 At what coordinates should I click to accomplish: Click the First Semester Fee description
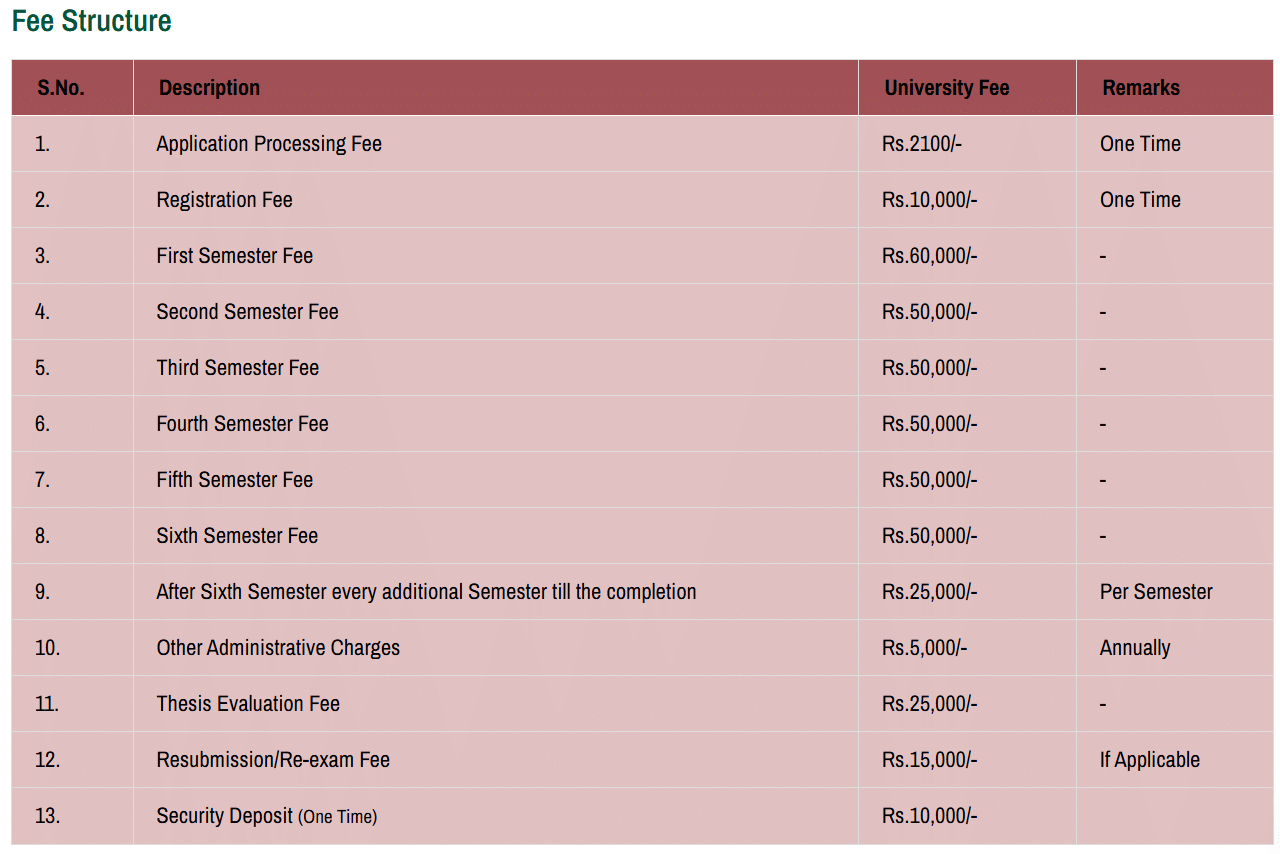(x=234, y=256)
